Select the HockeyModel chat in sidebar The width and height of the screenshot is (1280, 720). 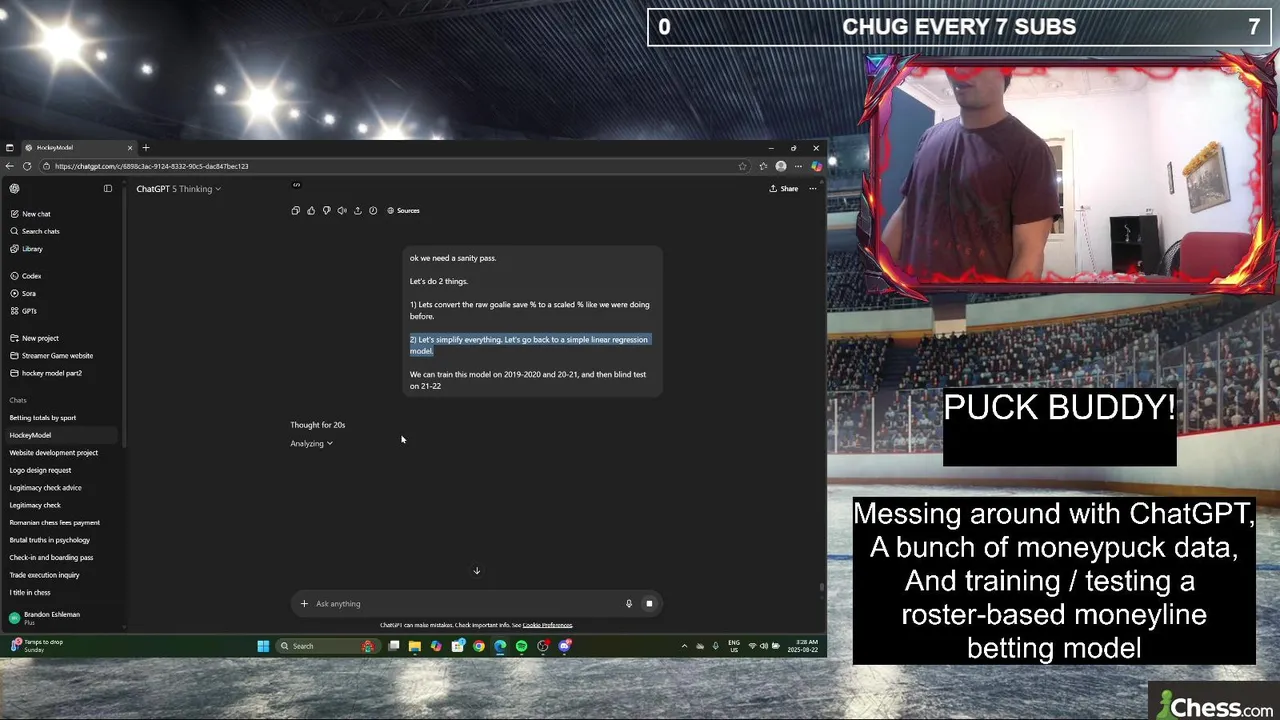(x=60, y=435)
